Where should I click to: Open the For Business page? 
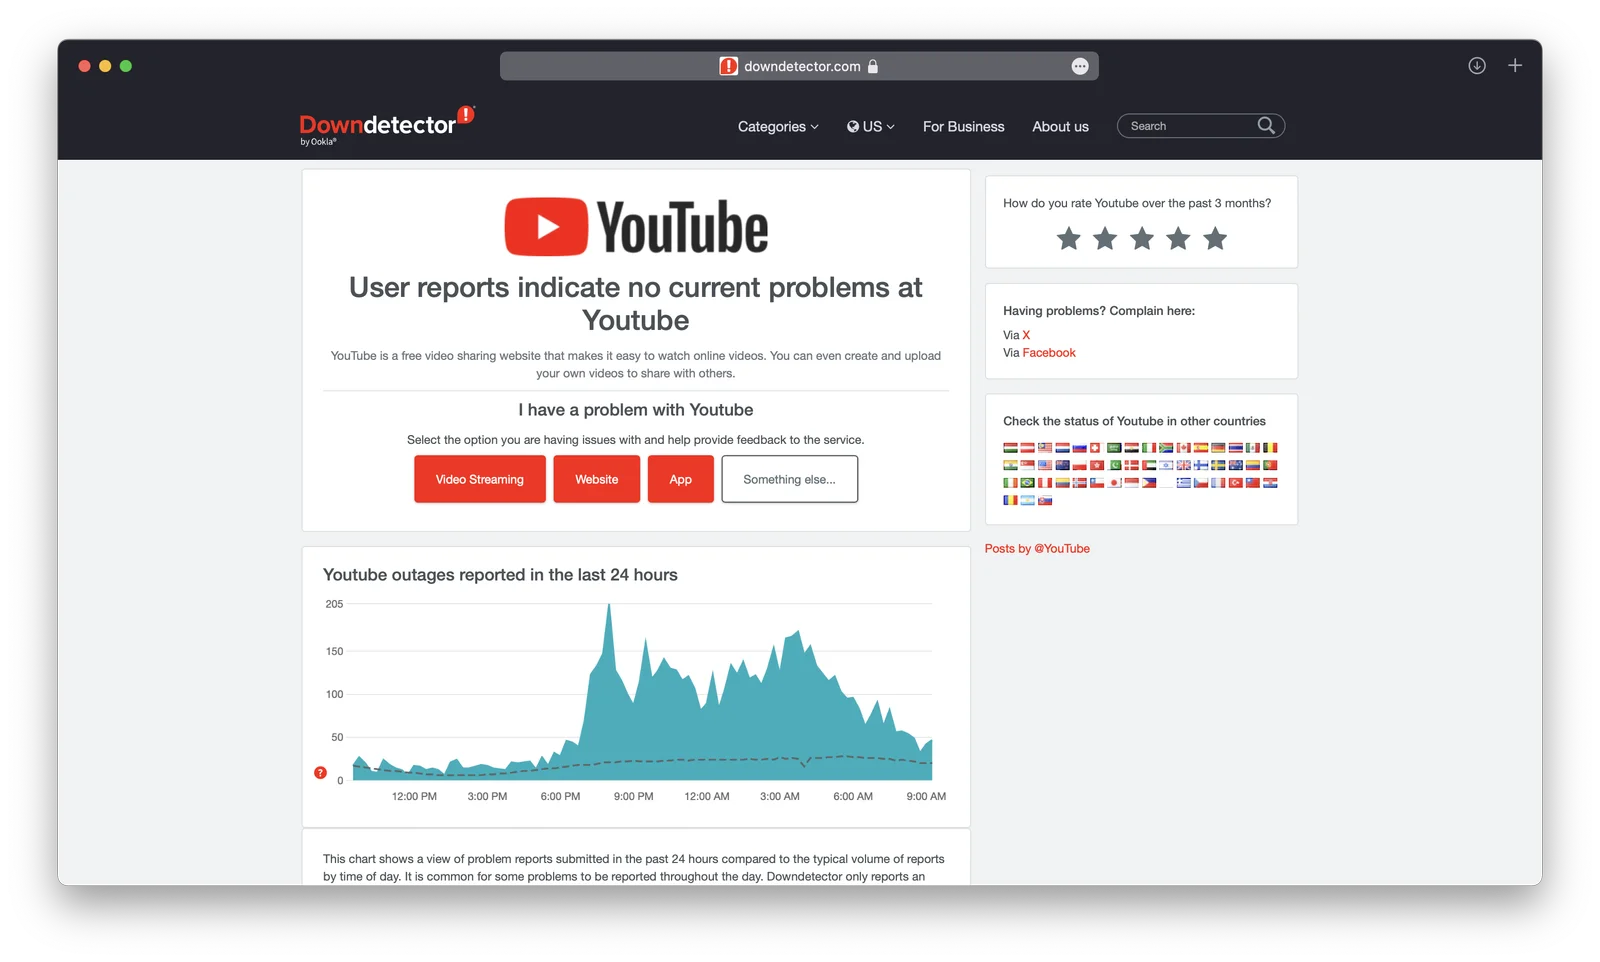click(963, 126)
